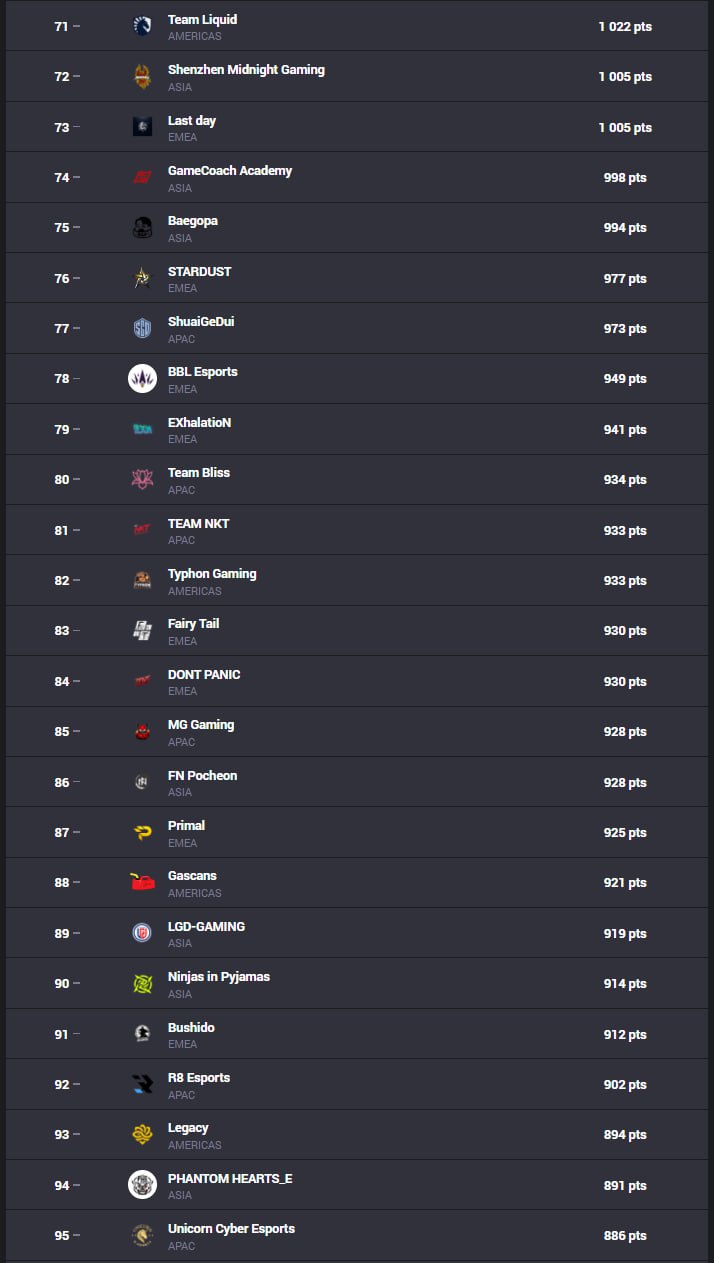Open the DONT PANIC team name link

(204, 675)
